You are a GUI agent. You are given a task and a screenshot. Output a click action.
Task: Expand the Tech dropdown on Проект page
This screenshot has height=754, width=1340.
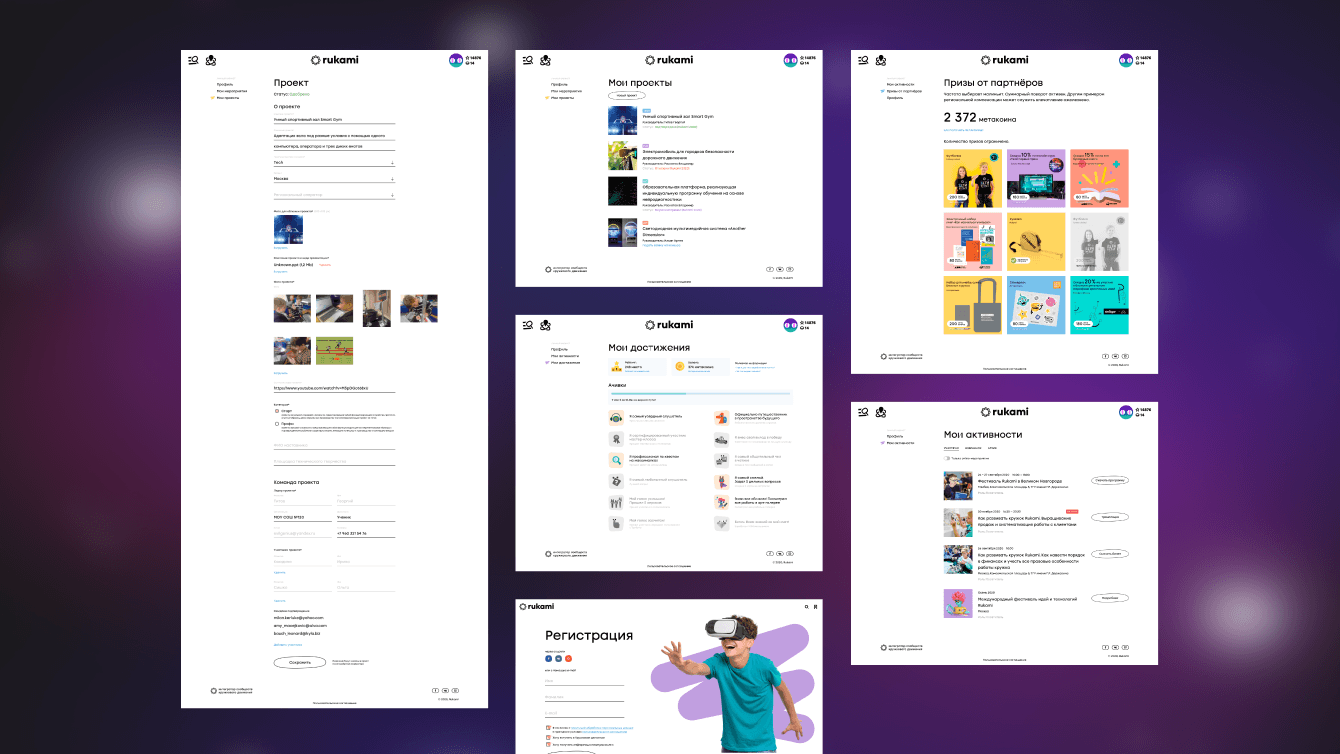coord(334,162)
